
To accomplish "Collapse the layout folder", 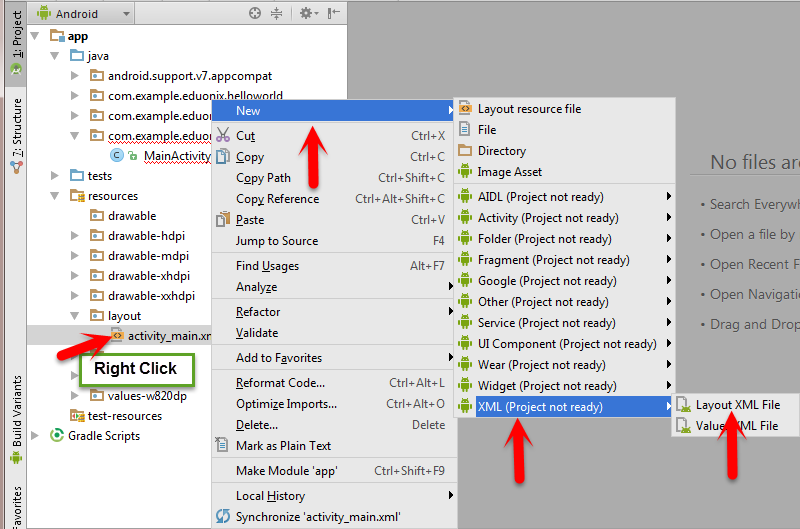I will pyautogui.click(x=75, y=316).
